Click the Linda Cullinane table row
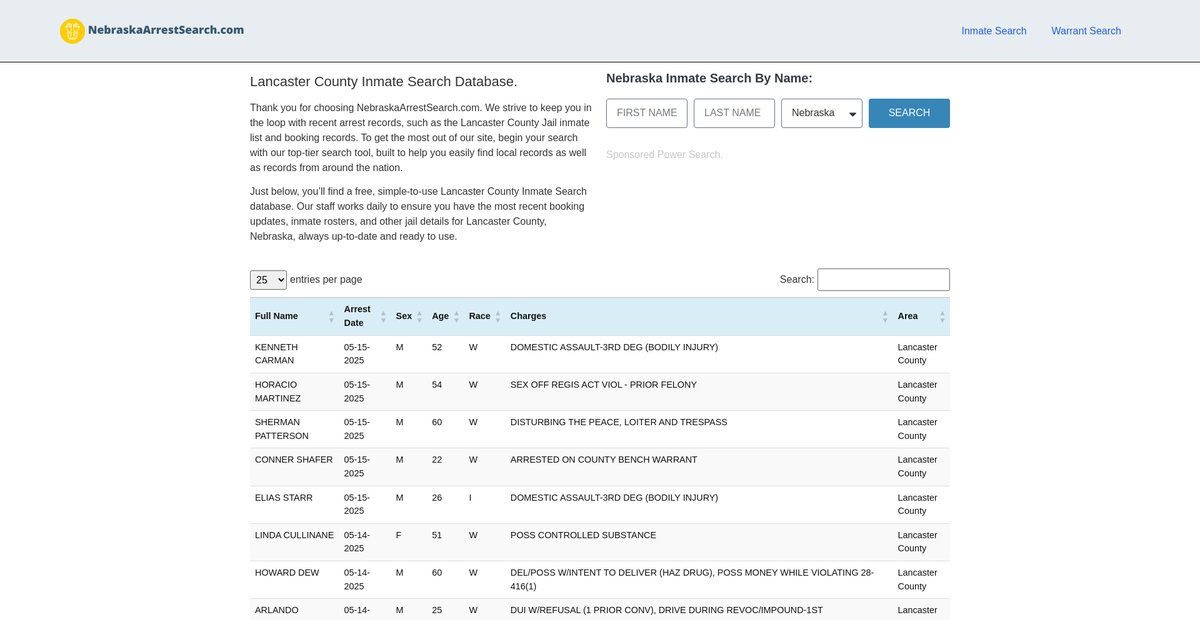The width and height of the screenshot is (1200, 620). 600,542
